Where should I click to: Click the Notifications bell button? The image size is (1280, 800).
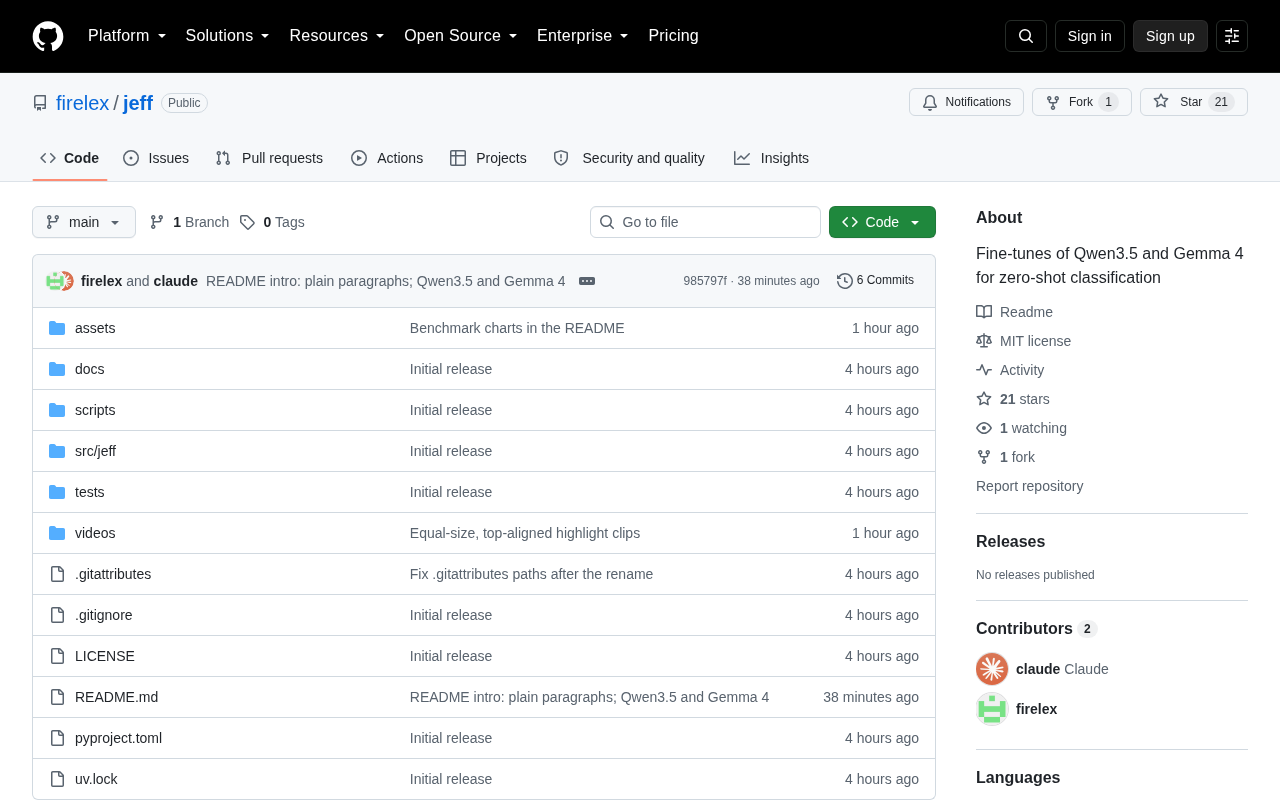(x=966, y=102)
